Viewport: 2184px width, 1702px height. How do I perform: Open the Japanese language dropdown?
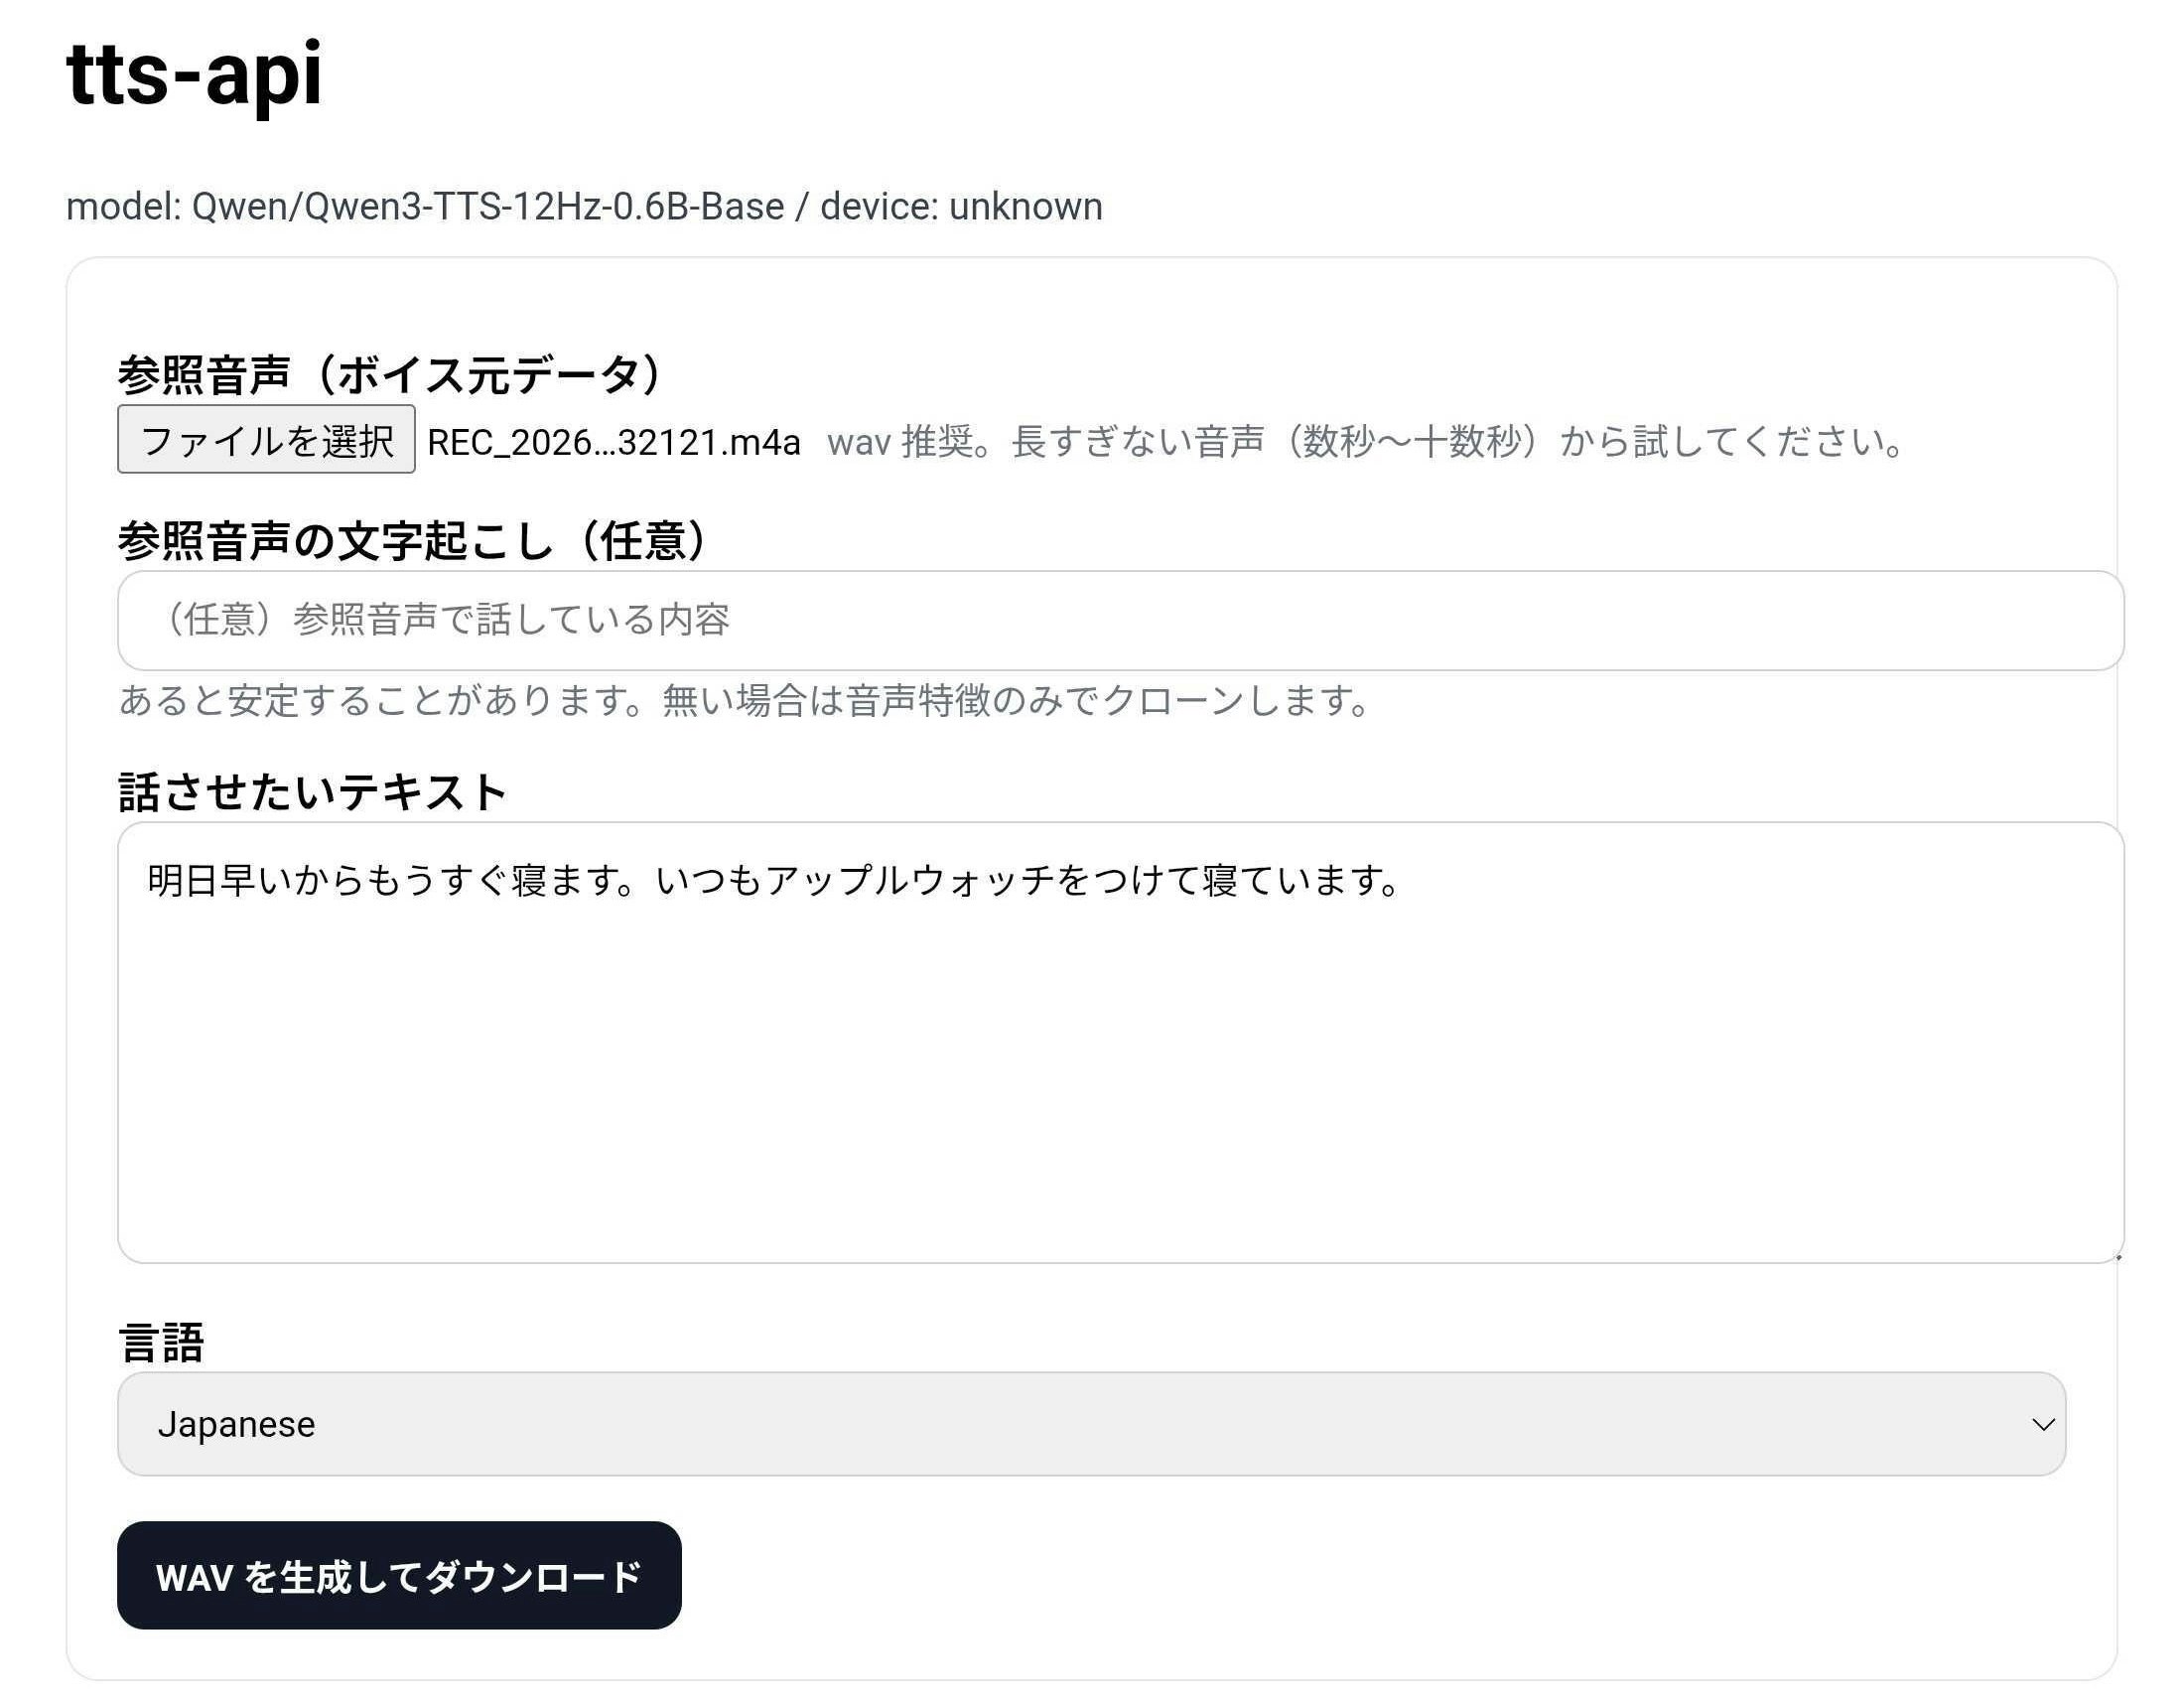point(1090,1424)
